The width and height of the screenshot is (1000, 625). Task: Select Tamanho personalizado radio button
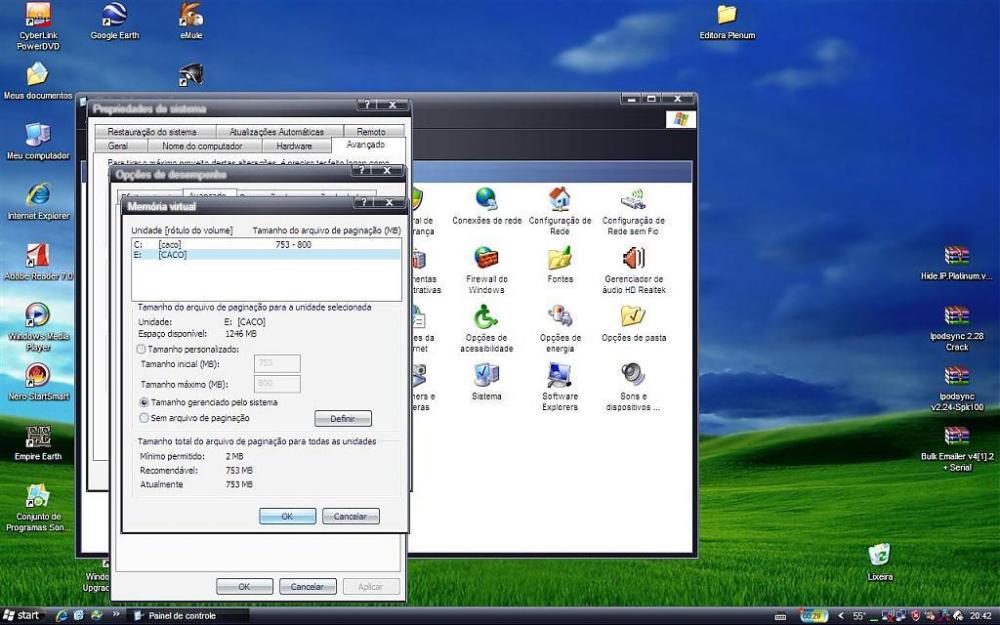tap(142, 349)
